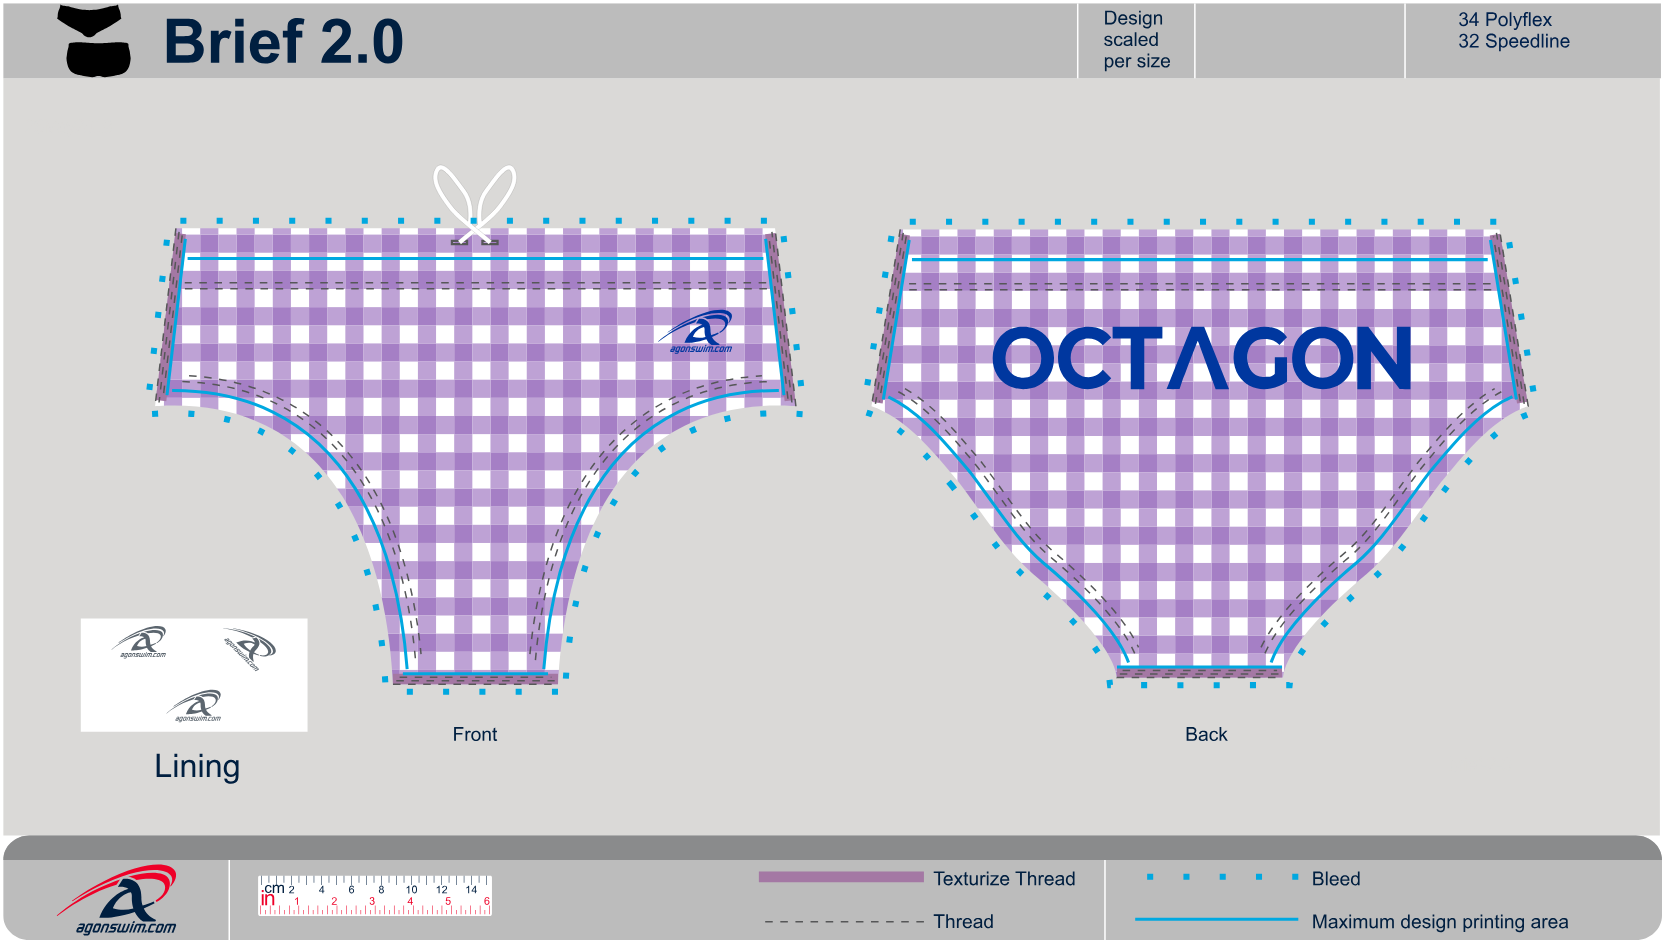1662x943 pixels.
Task: Click the 'Maximum design printing area' label
Action: point(1440,922)
